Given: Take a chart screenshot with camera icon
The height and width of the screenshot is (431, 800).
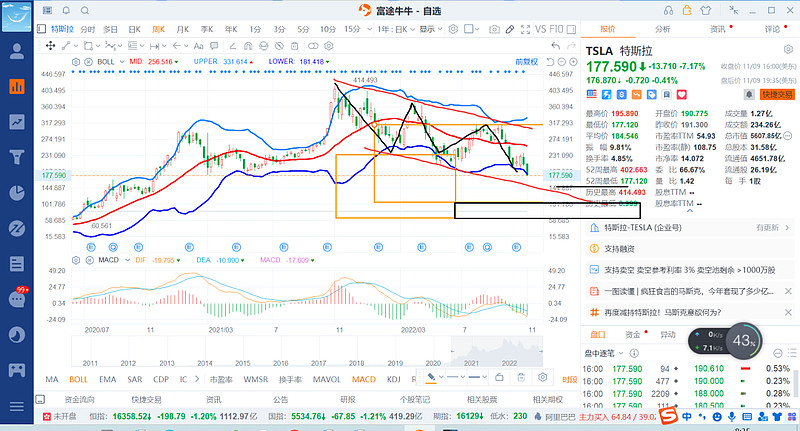Looking at the screenshot, I should 494,30.
